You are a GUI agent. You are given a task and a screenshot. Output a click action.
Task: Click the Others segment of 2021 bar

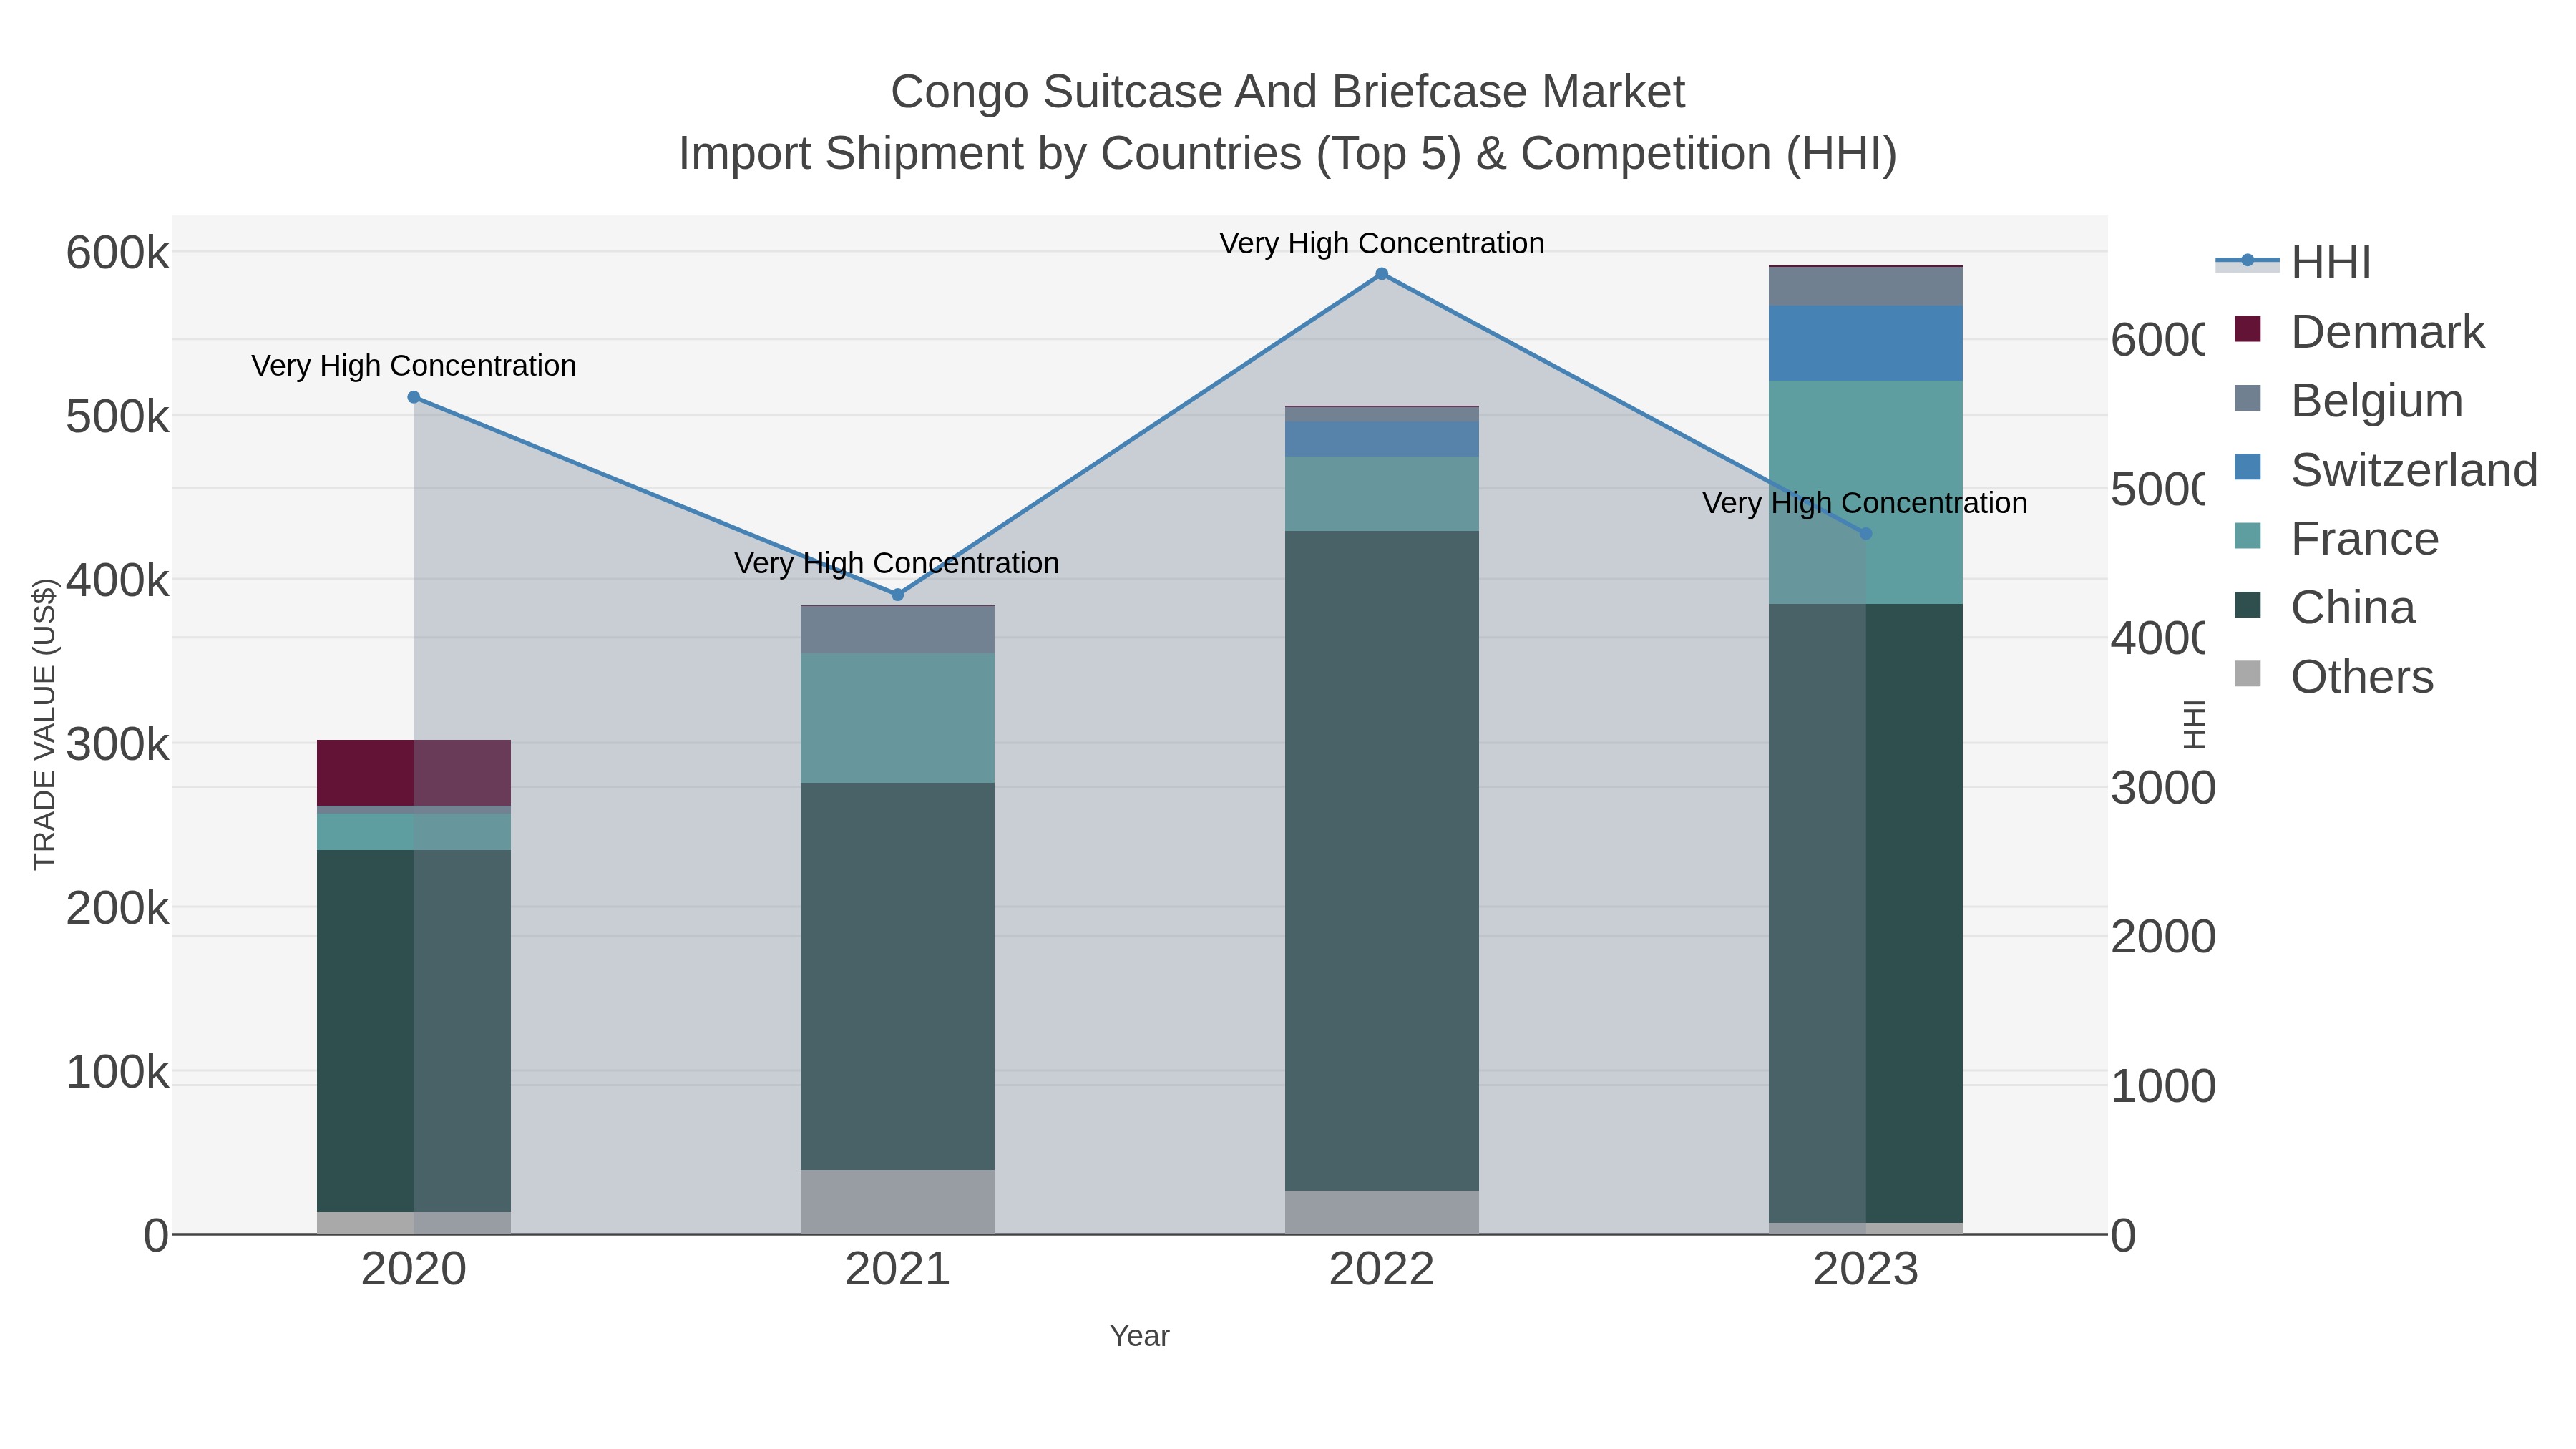(x=897, y=1202)
